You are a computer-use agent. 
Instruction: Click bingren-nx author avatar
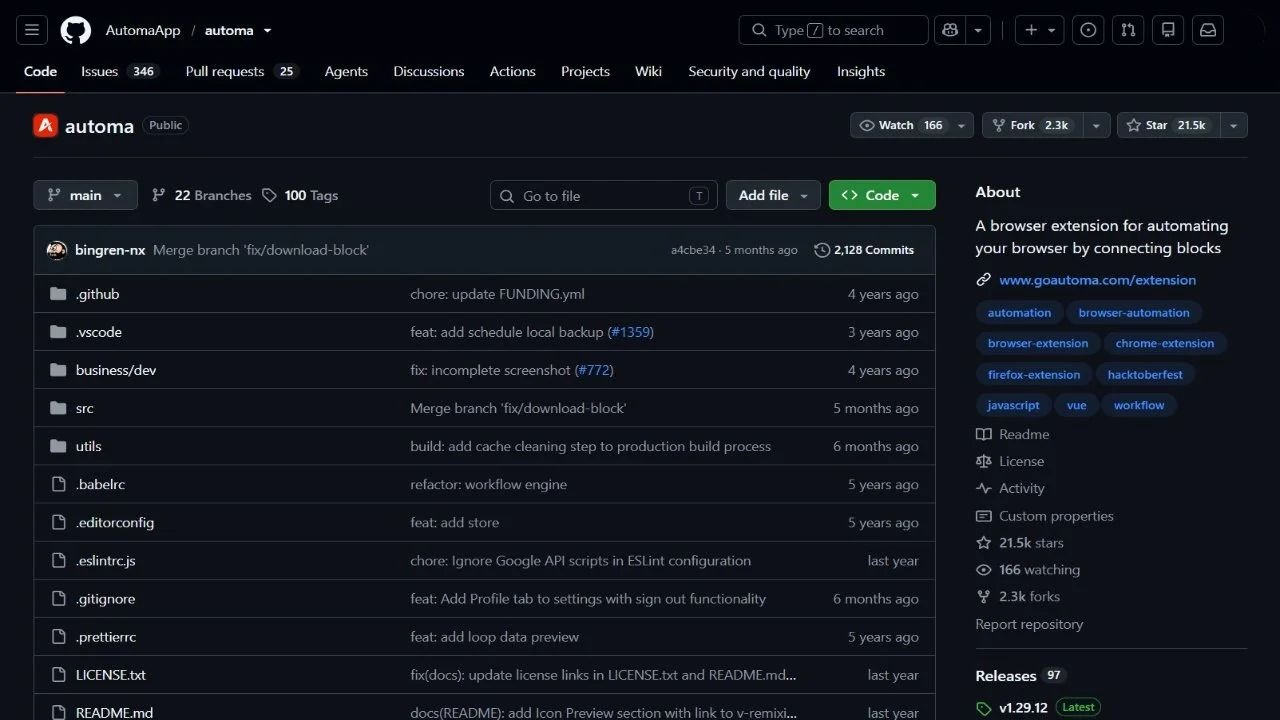click(x=57, y=250)
